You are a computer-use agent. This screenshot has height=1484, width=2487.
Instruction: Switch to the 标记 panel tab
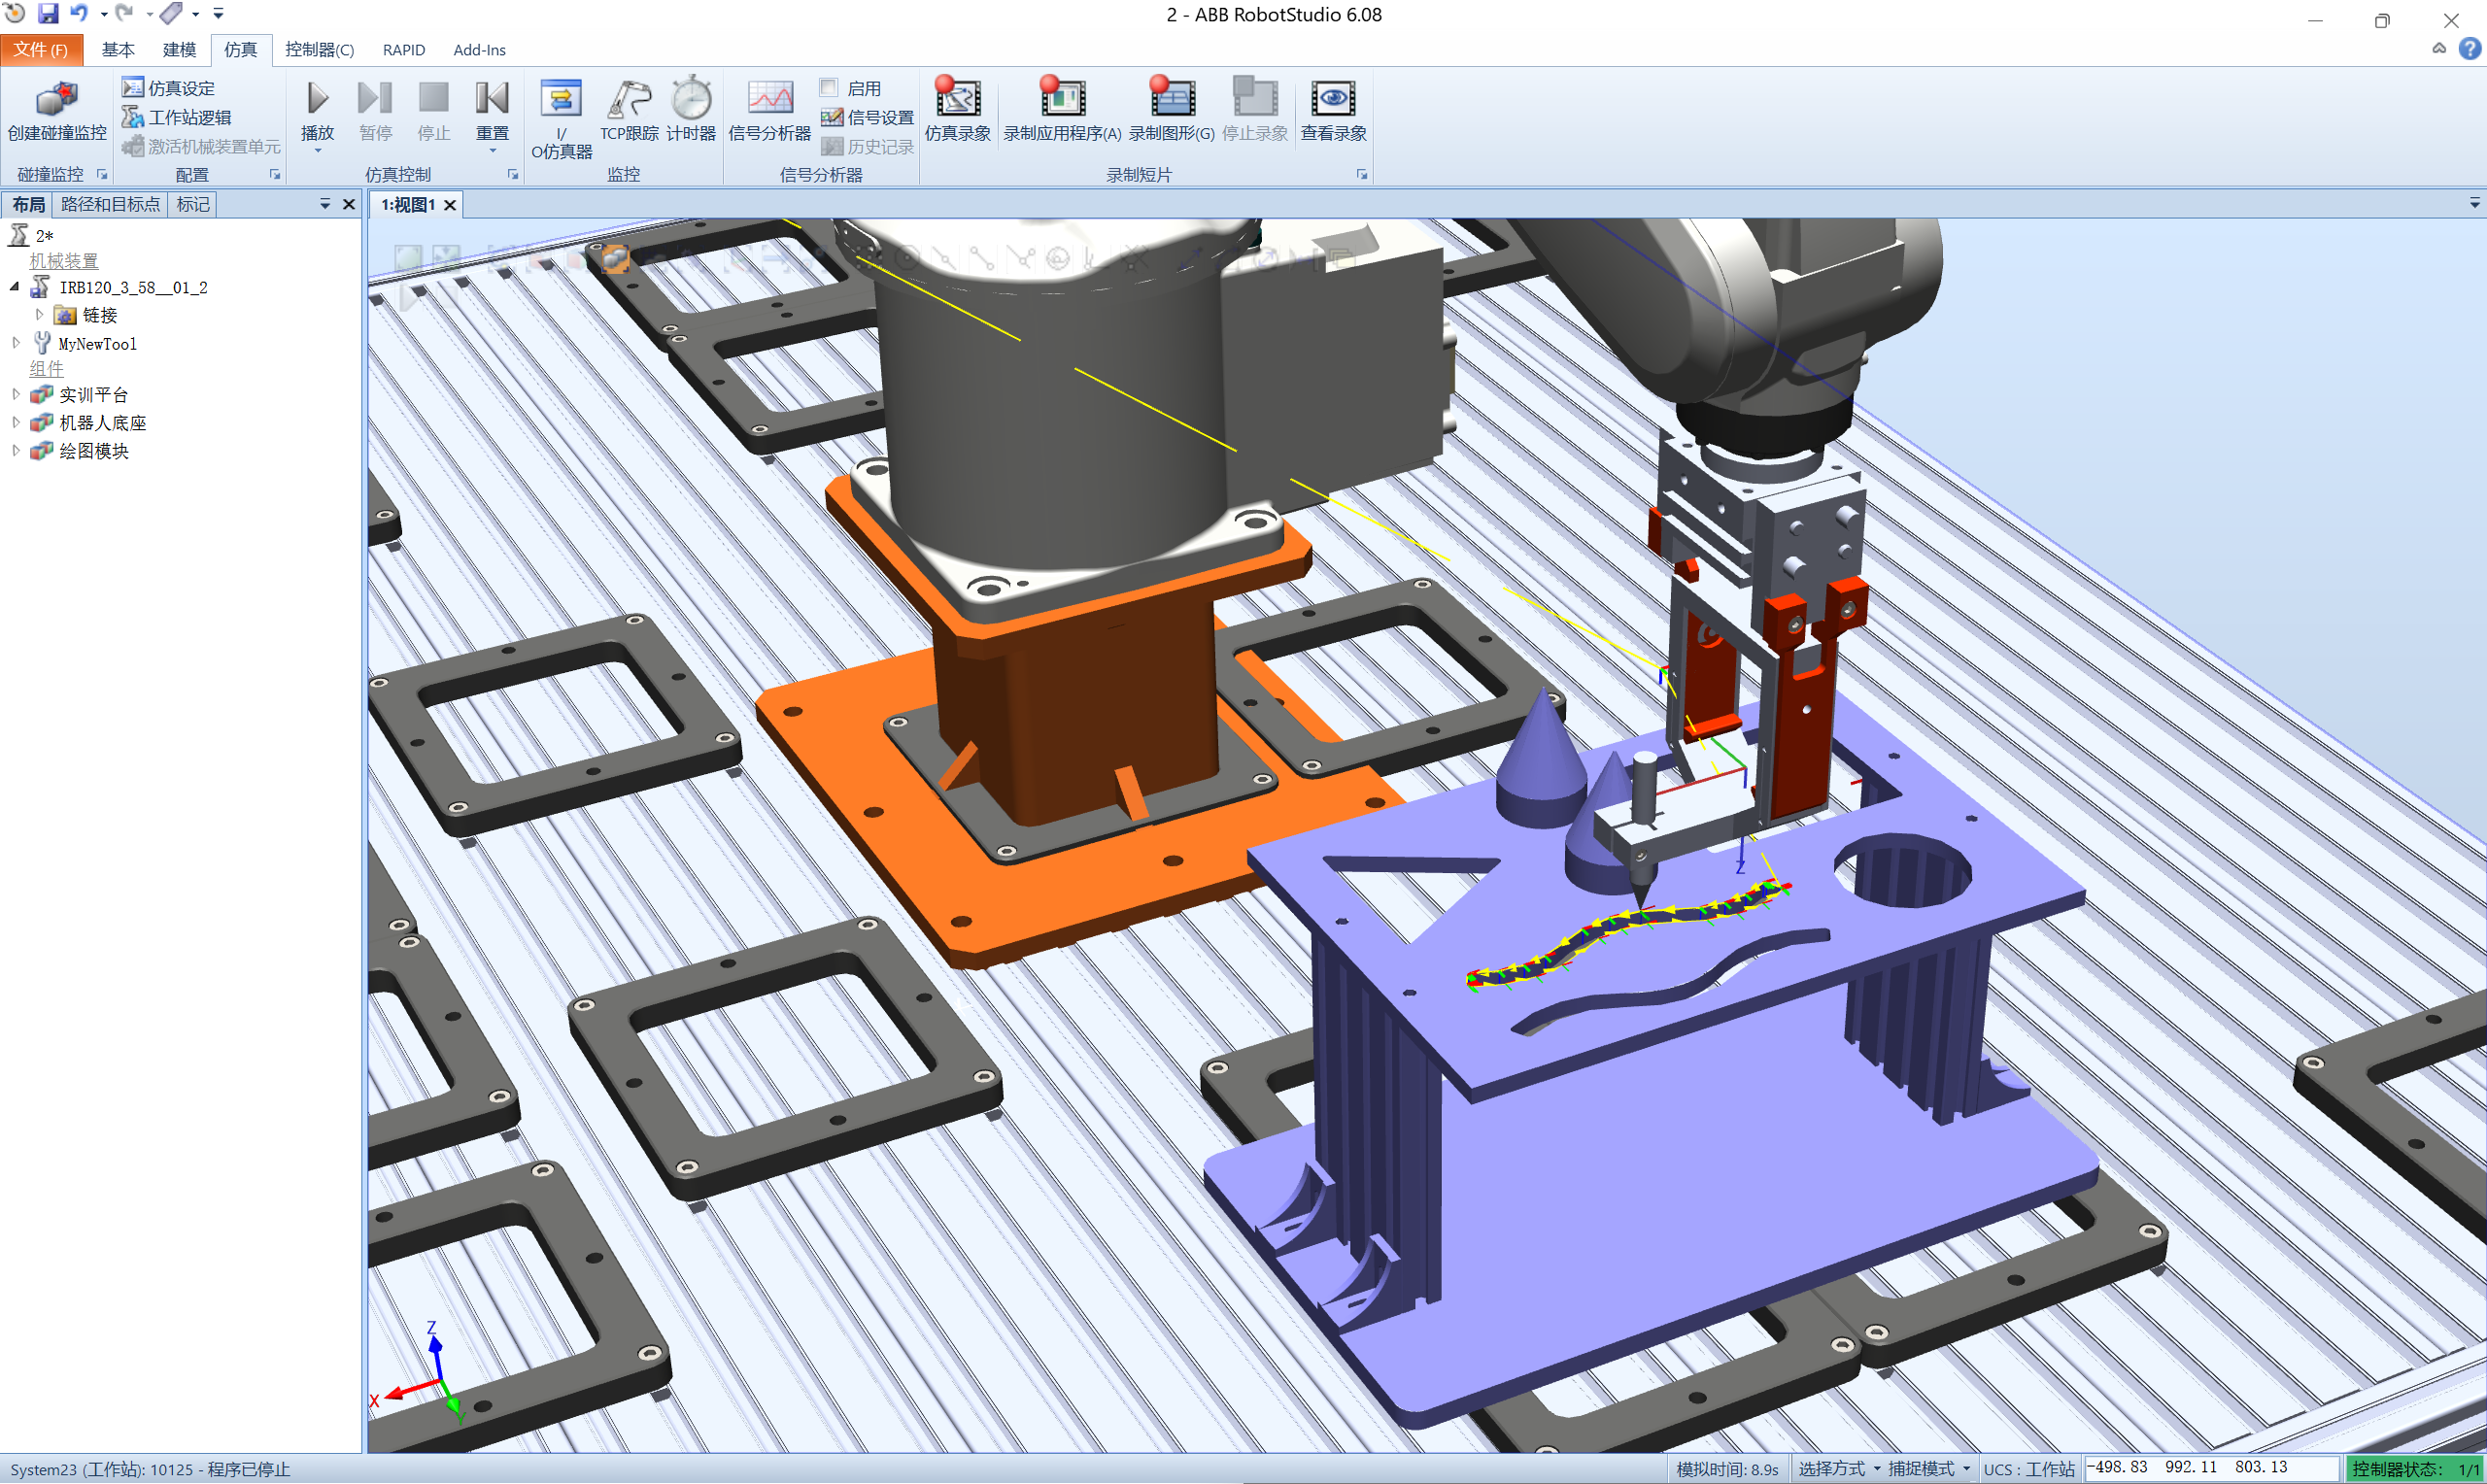(193, 204)
